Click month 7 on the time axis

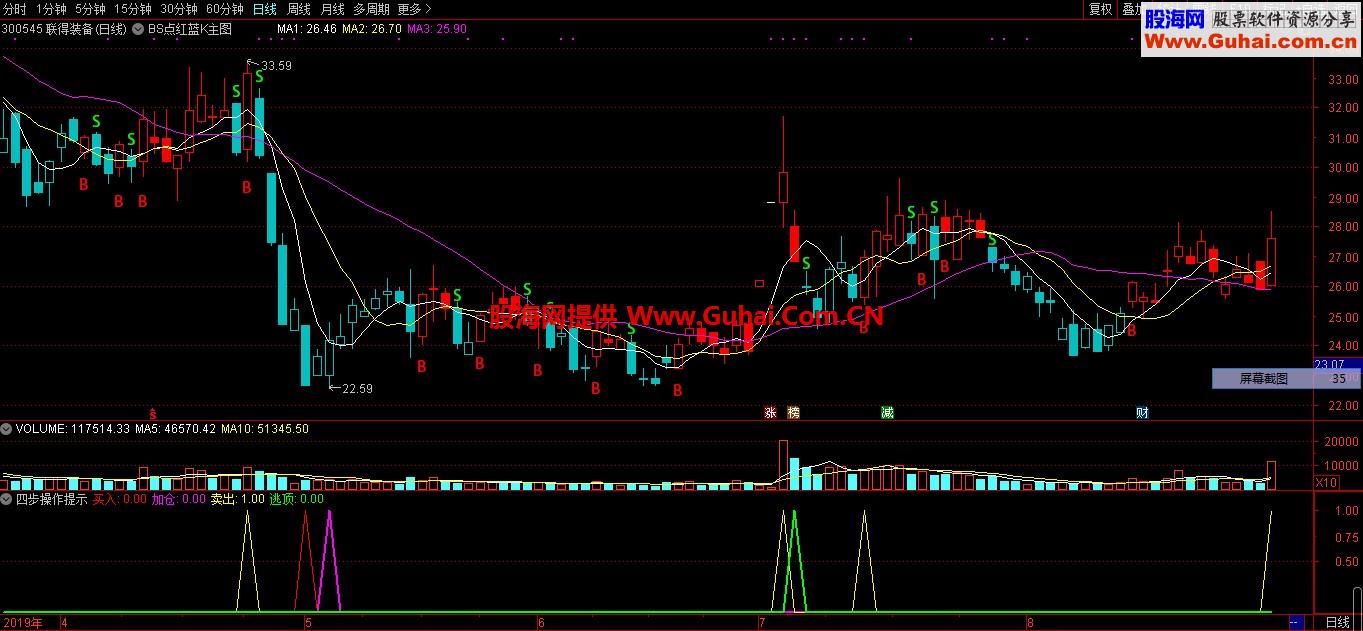[x=761, y=622]
